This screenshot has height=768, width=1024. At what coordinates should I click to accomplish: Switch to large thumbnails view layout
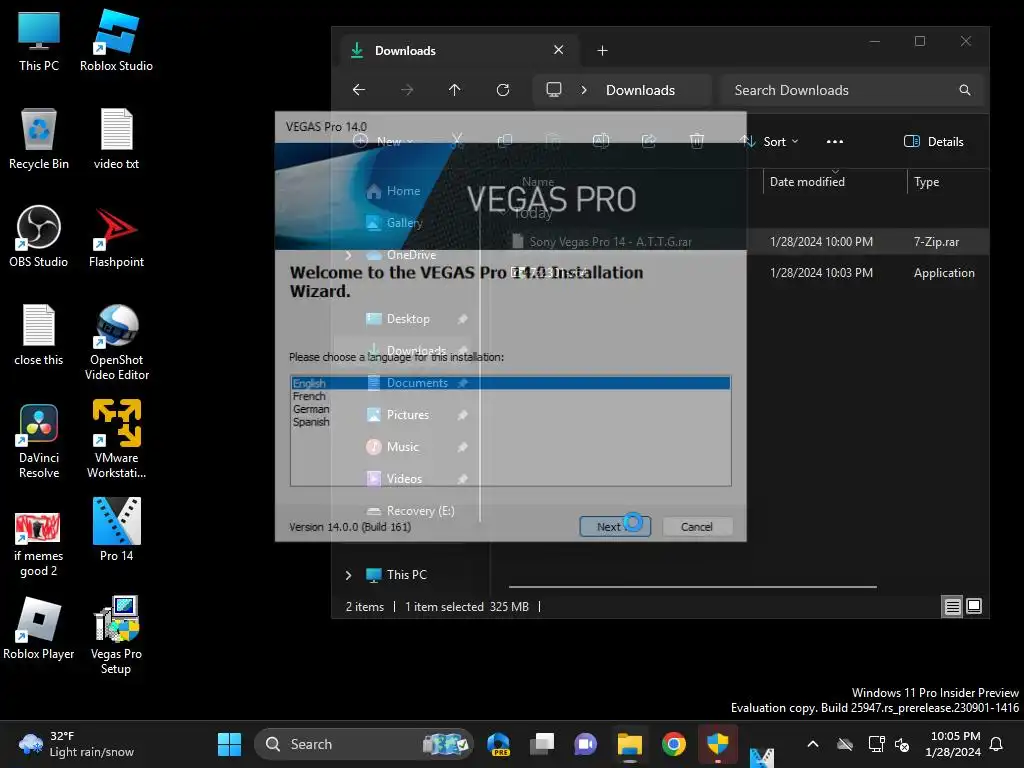tap(974, 607)
